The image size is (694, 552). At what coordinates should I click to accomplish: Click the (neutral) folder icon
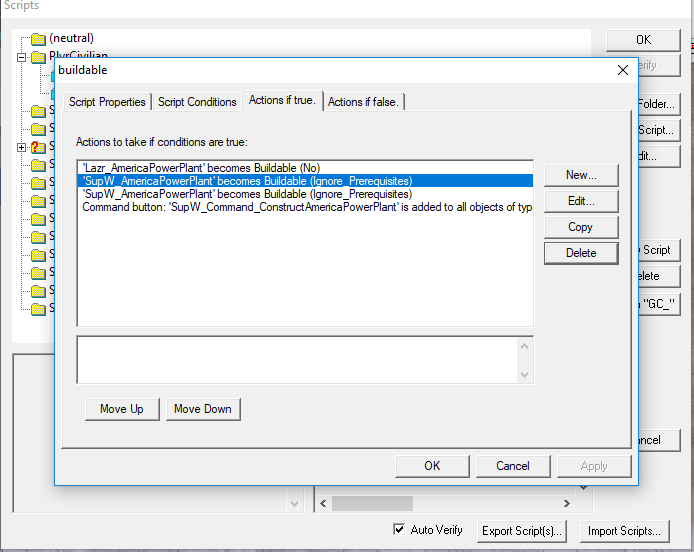(38, 39)
